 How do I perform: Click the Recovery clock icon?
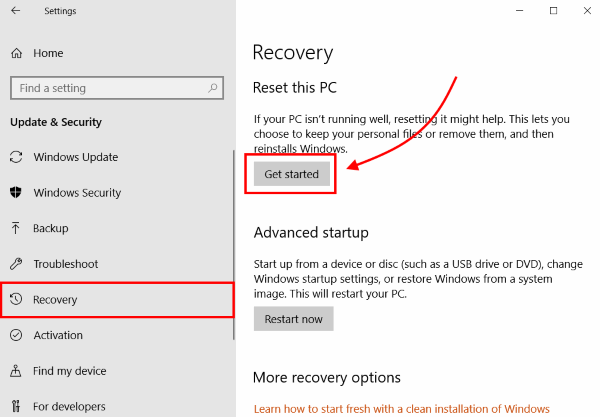point(16,300)
